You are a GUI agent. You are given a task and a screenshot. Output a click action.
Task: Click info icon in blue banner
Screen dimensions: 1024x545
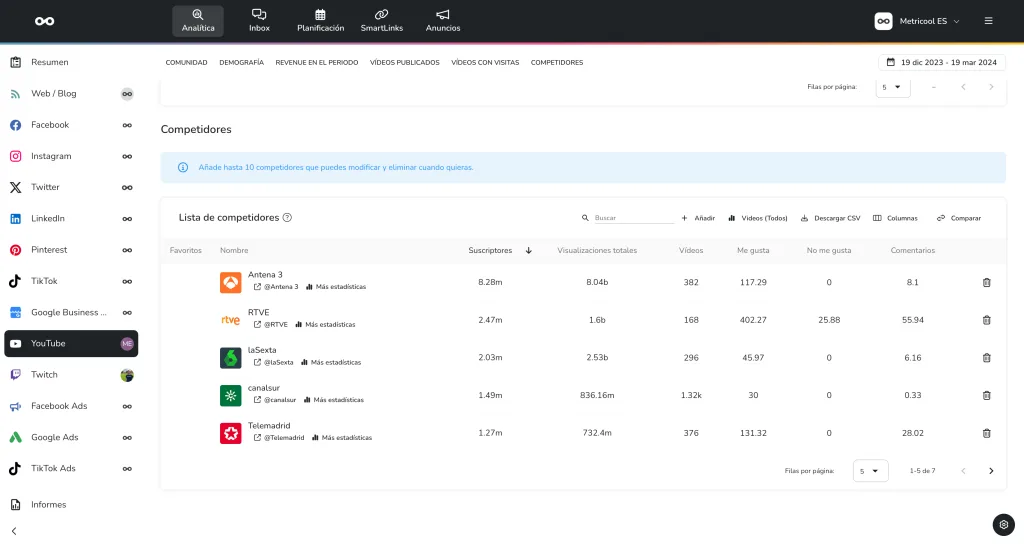183,168
